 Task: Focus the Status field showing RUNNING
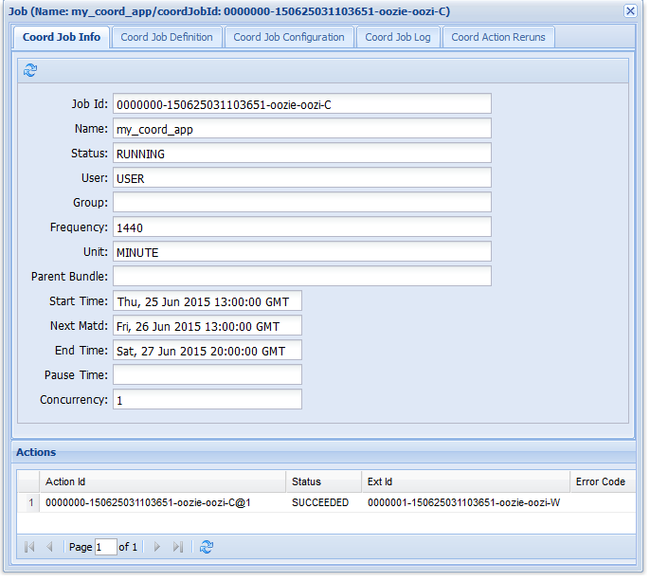coord(302,153)
